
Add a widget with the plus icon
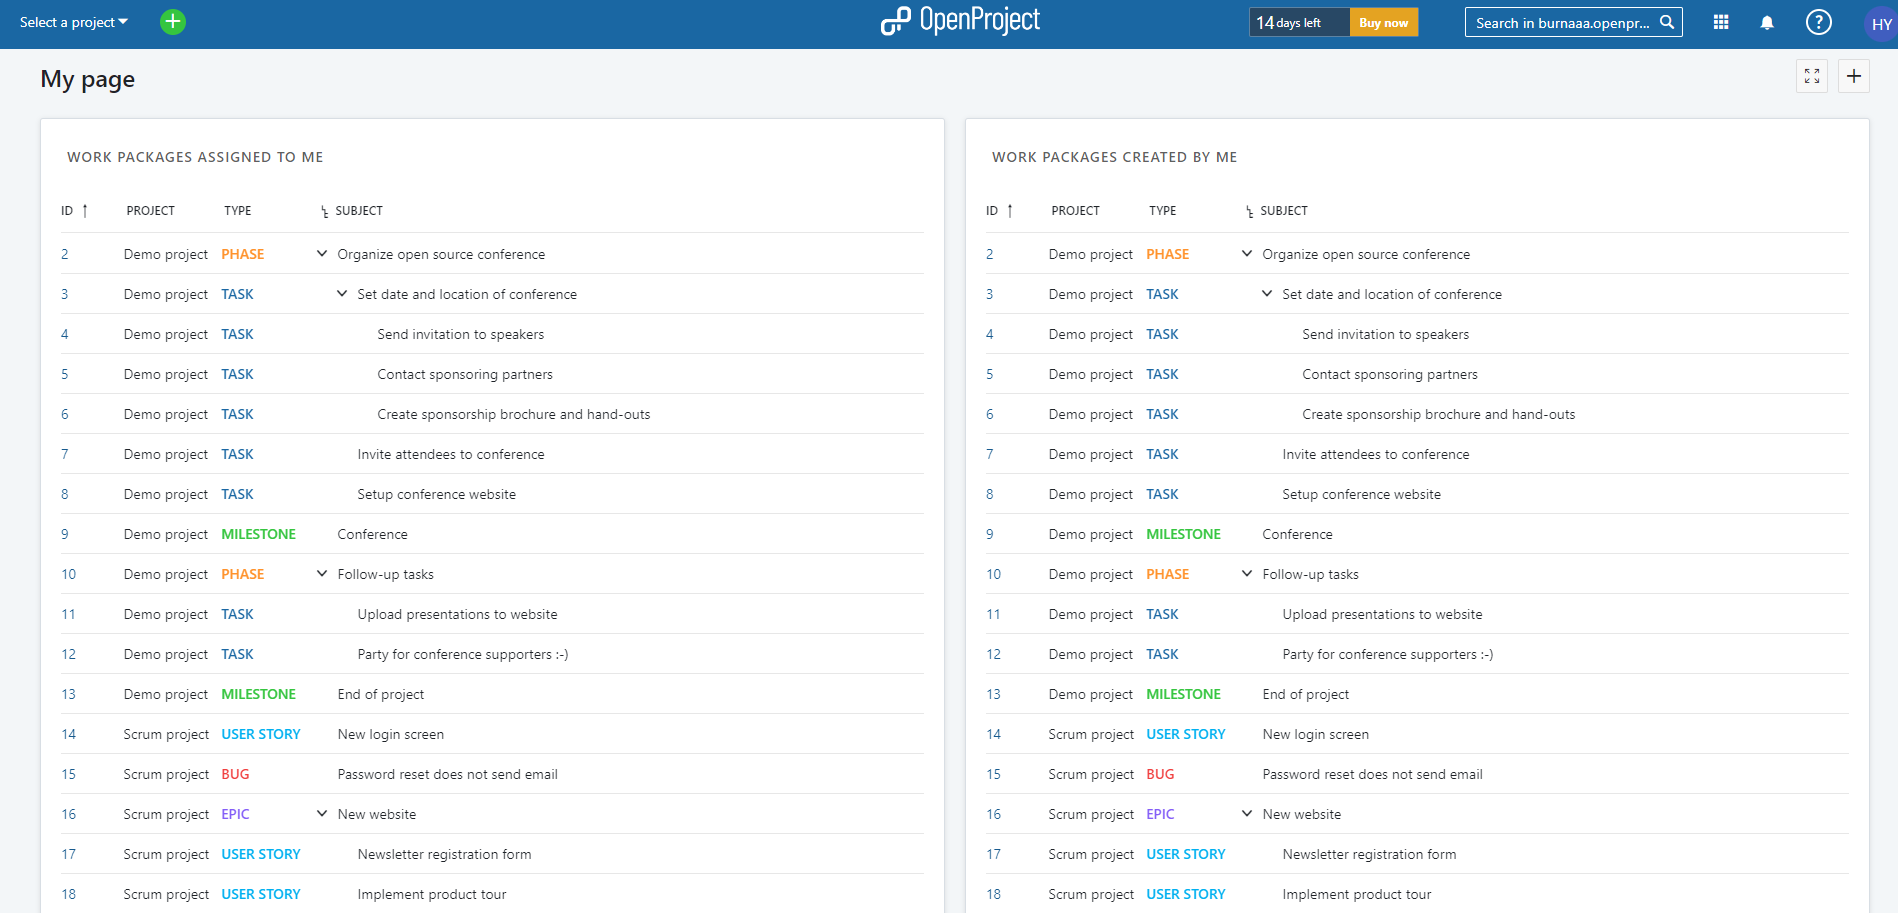point(1854,76)
